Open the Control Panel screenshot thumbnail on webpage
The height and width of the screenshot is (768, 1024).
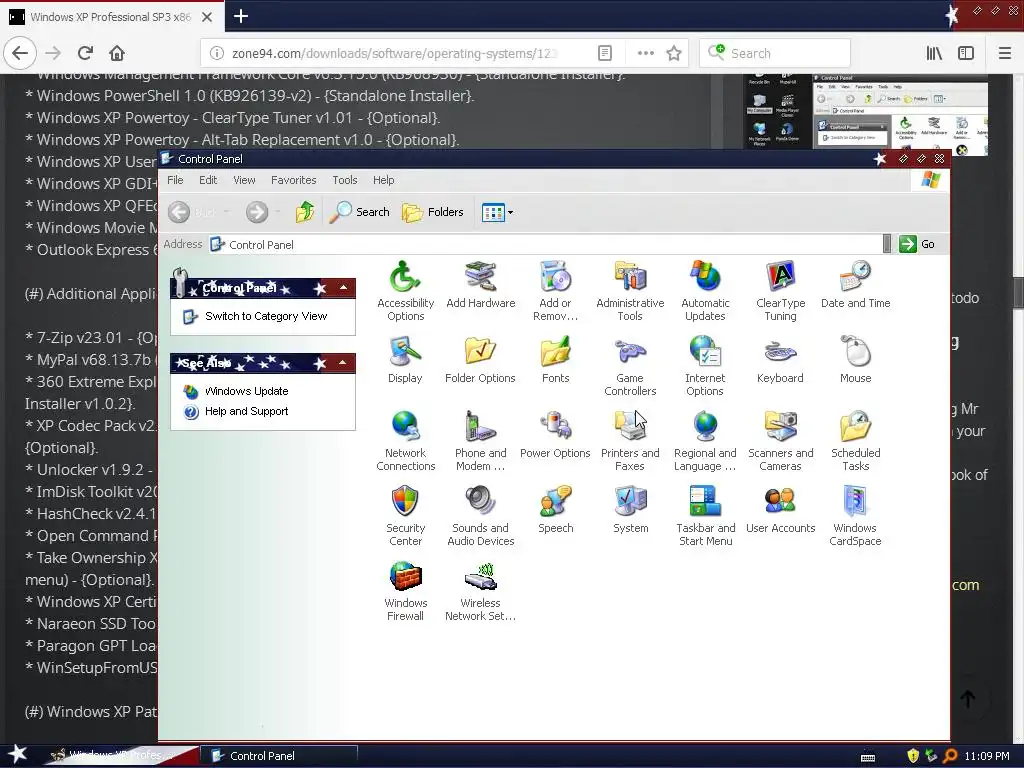[865, 114]
